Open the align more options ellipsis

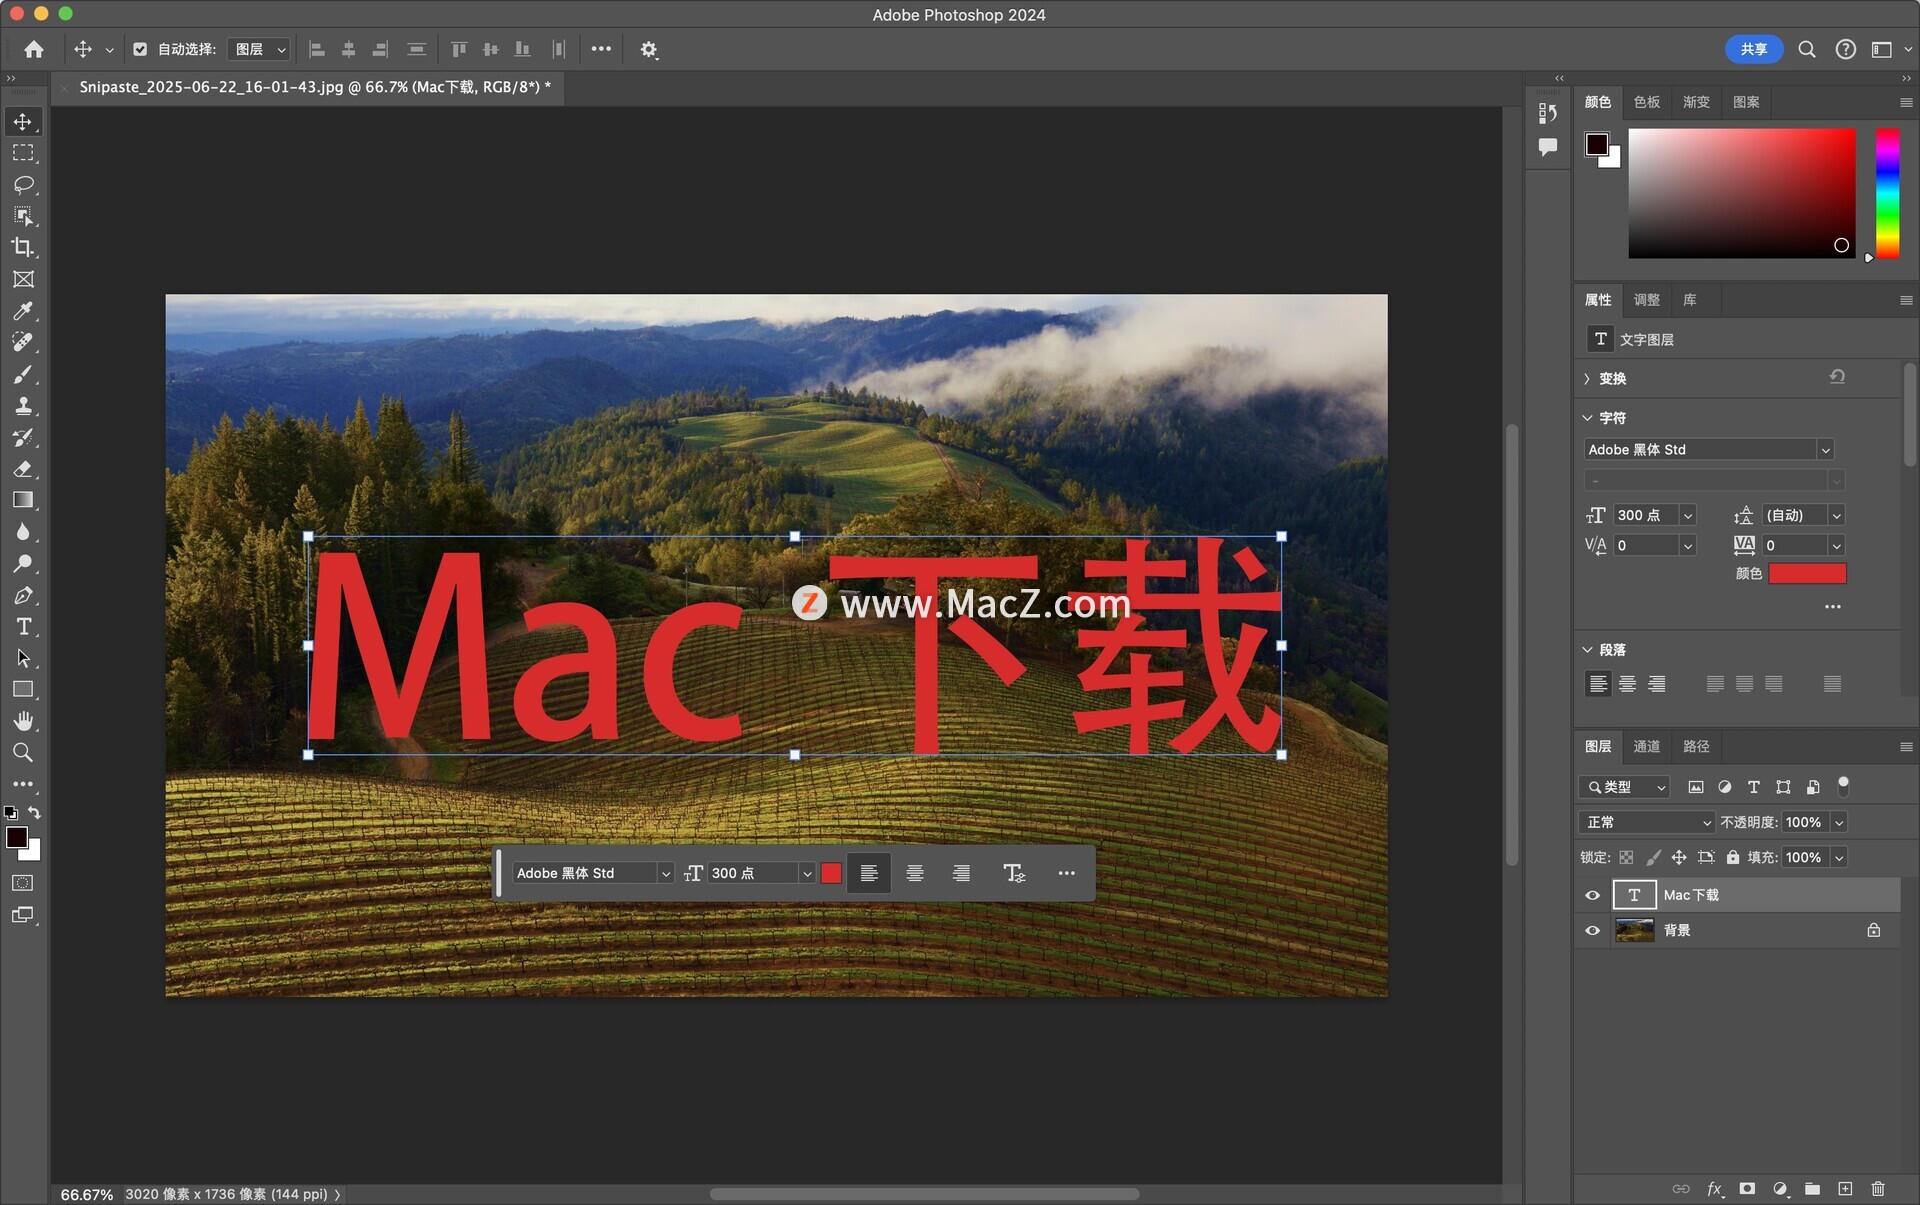(x=601, y=49)
